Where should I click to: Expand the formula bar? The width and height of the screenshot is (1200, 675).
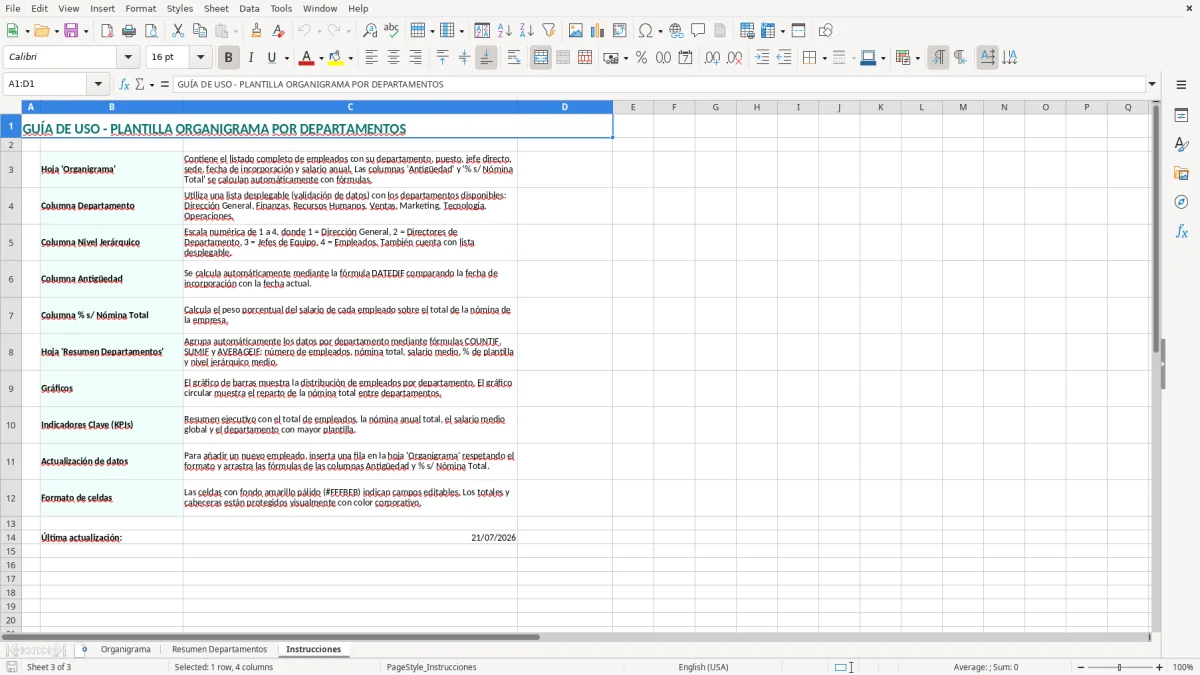[x=1152, y=84]
